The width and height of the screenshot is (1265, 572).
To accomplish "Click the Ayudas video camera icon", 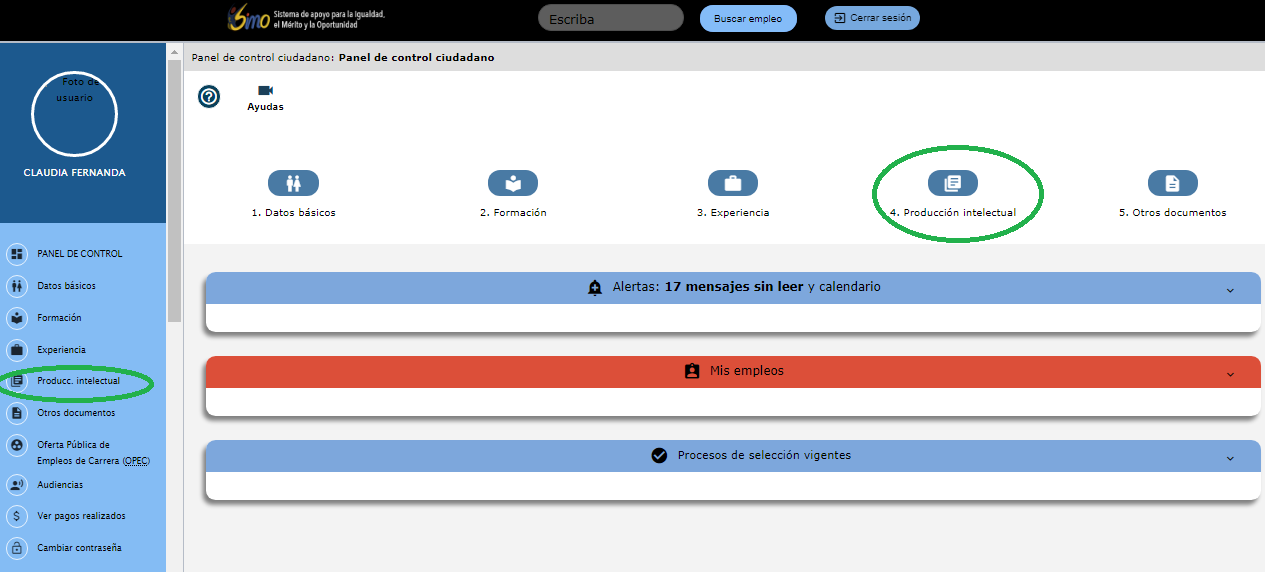I will pos(265,91).
